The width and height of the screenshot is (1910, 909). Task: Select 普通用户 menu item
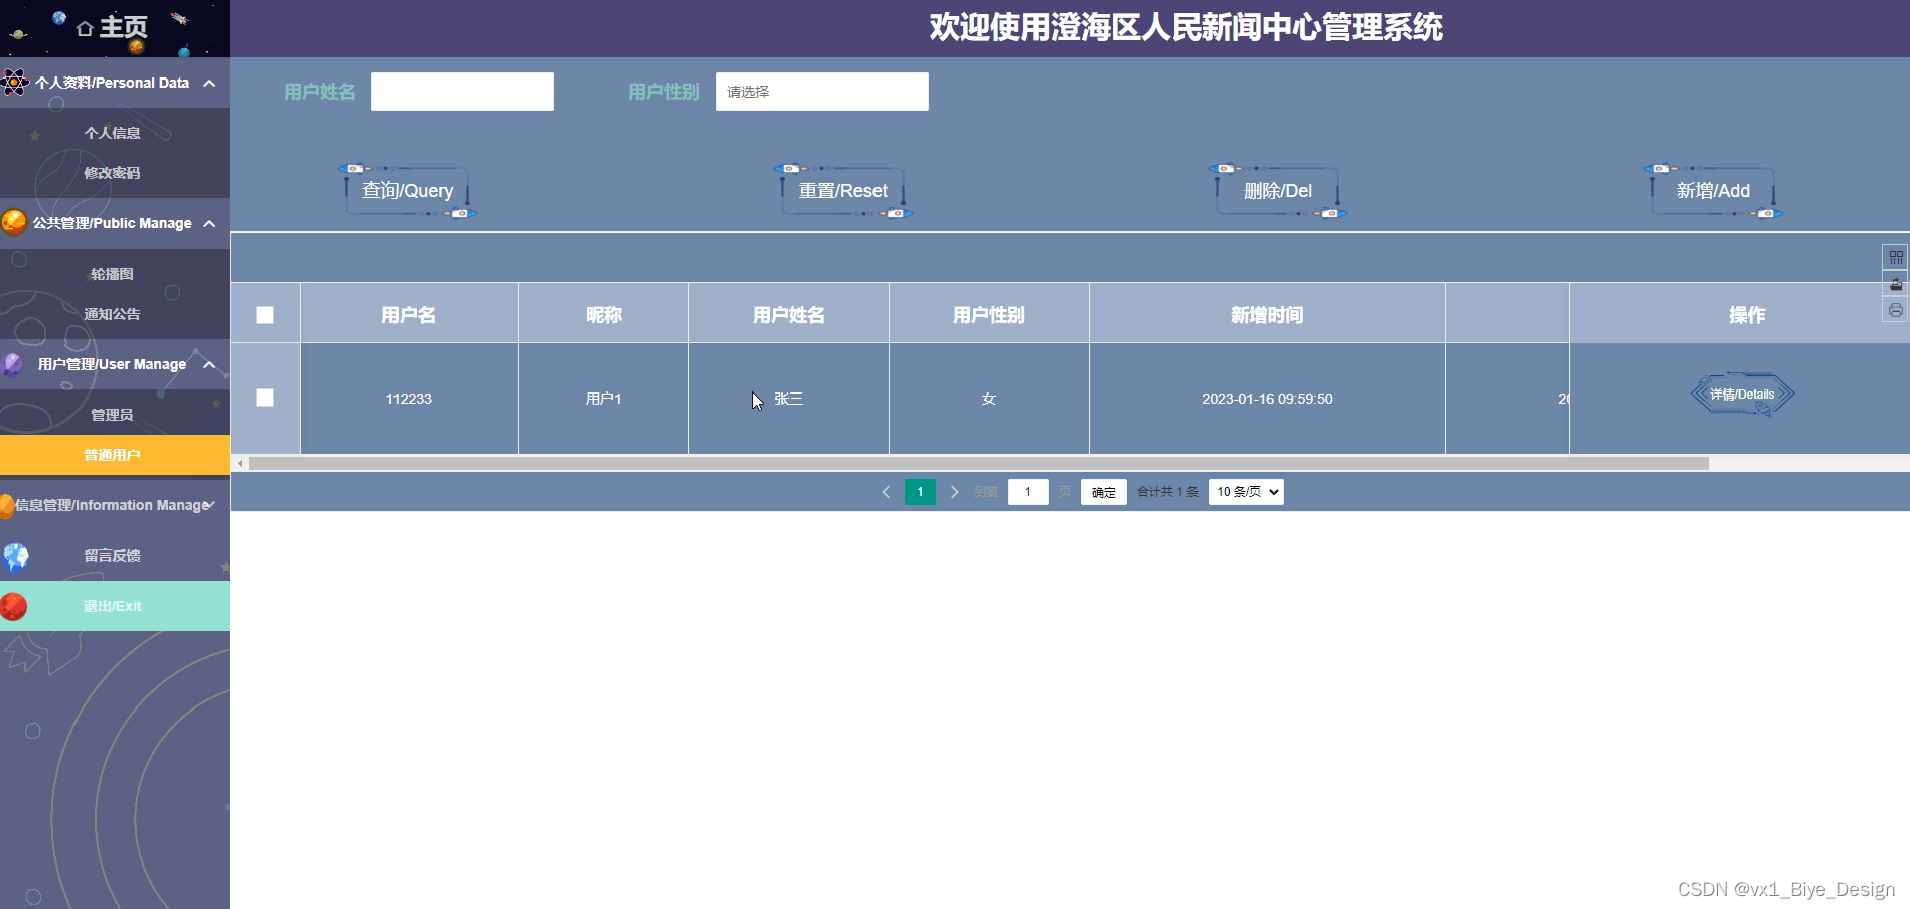[115, 455]
